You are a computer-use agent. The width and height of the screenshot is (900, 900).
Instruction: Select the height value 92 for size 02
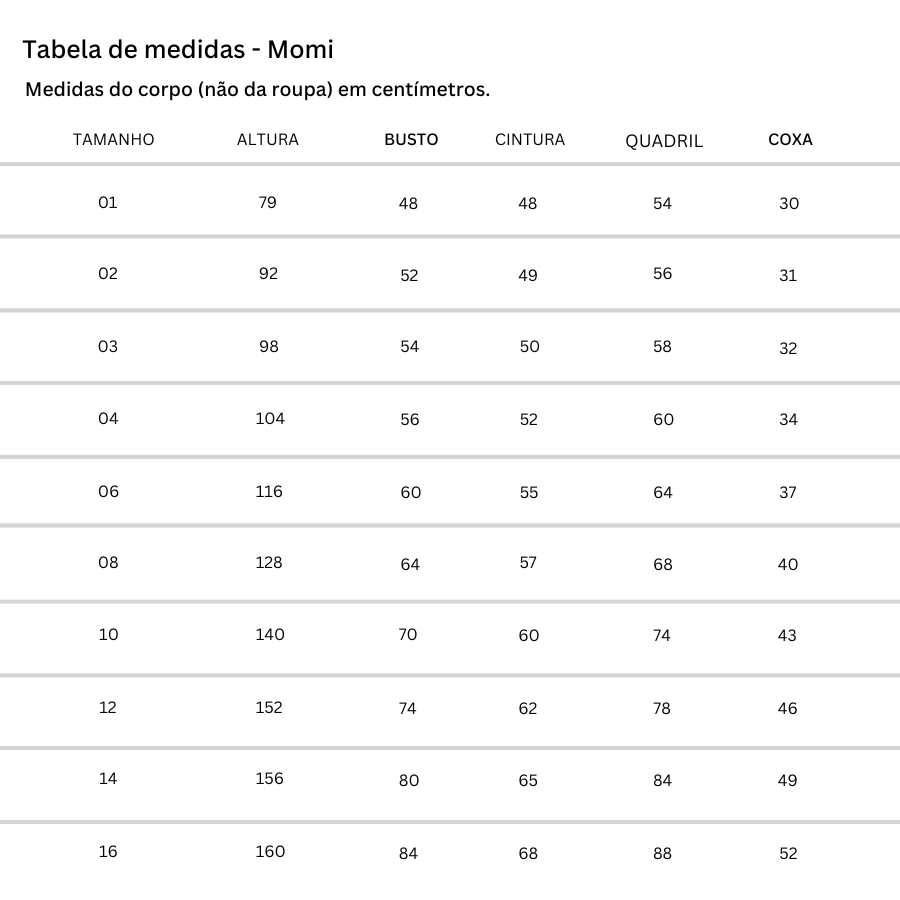(268, 273)
